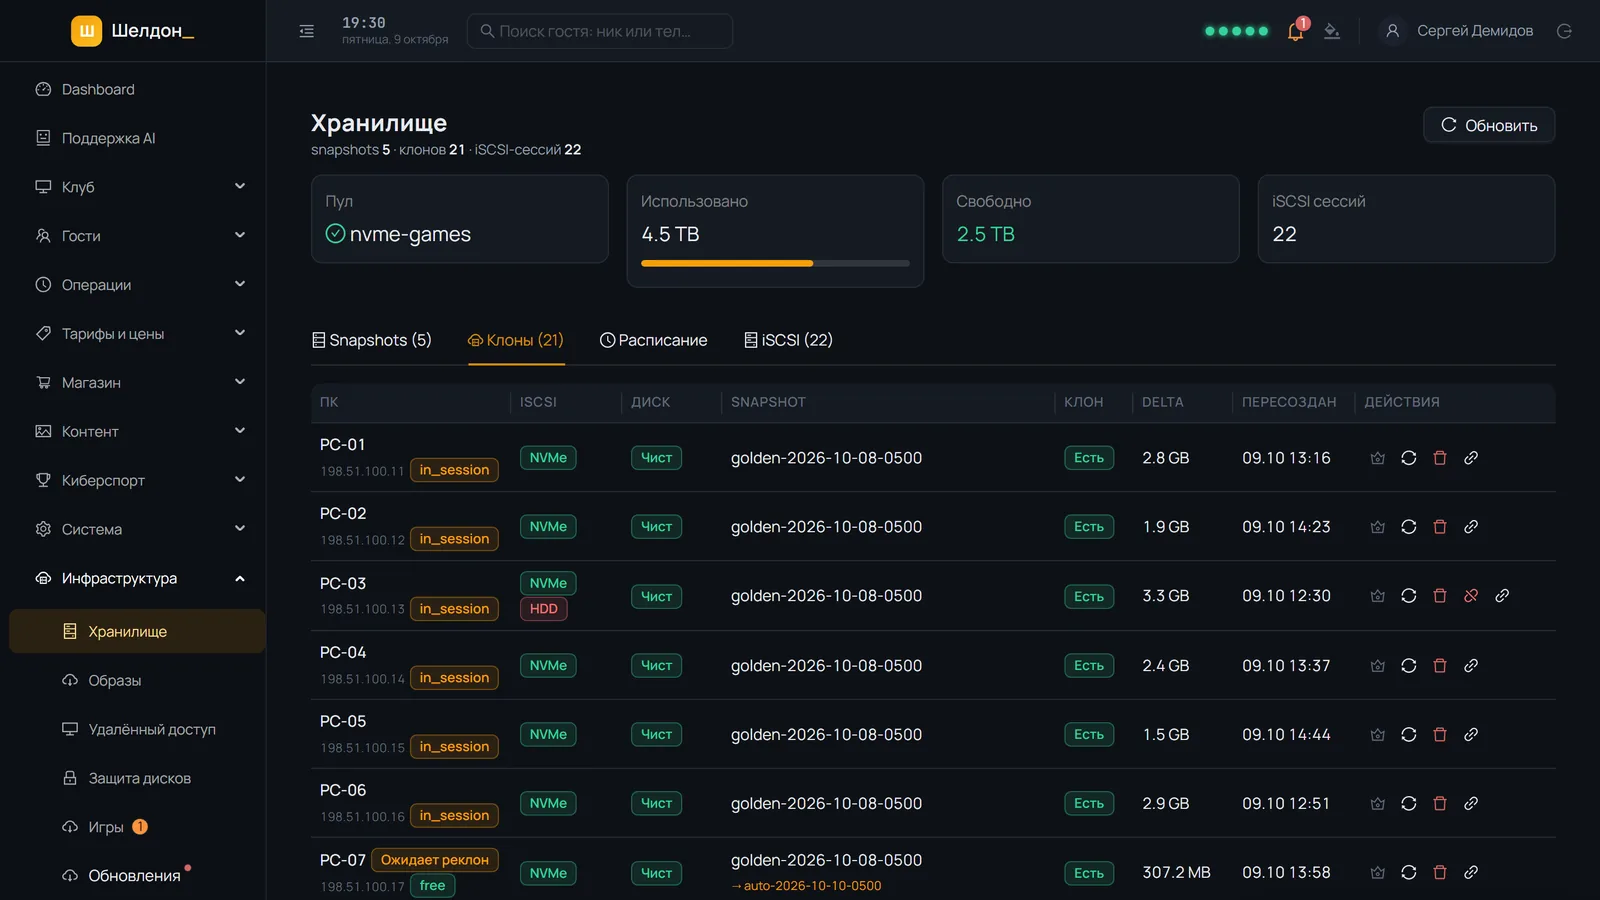Select the Клоны (21) tab
1600x900 pixels.
[x=516, y=340]
